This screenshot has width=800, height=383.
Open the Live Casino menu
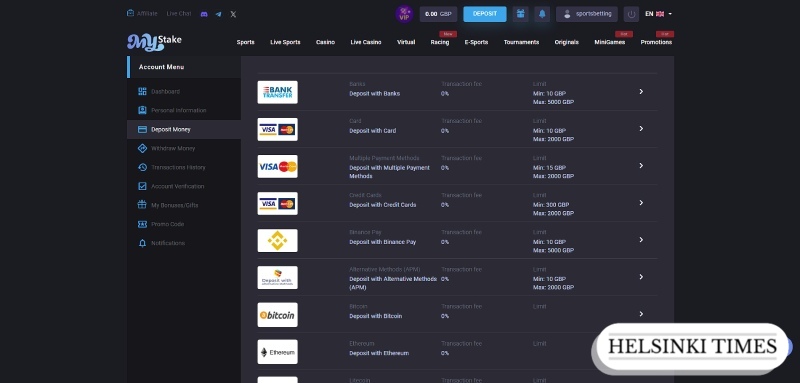click(366, 42)
